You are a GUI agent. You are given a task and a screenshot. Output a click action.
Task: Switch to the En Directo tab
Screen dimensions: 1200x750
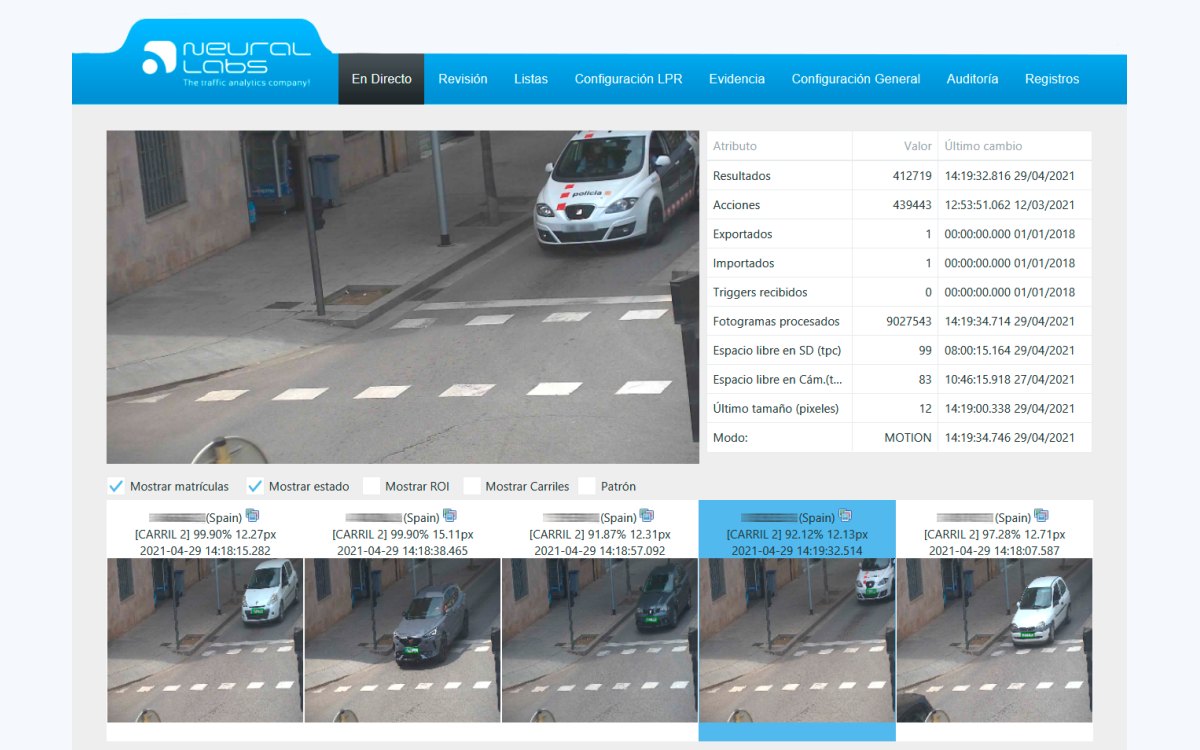pos(381,79)
